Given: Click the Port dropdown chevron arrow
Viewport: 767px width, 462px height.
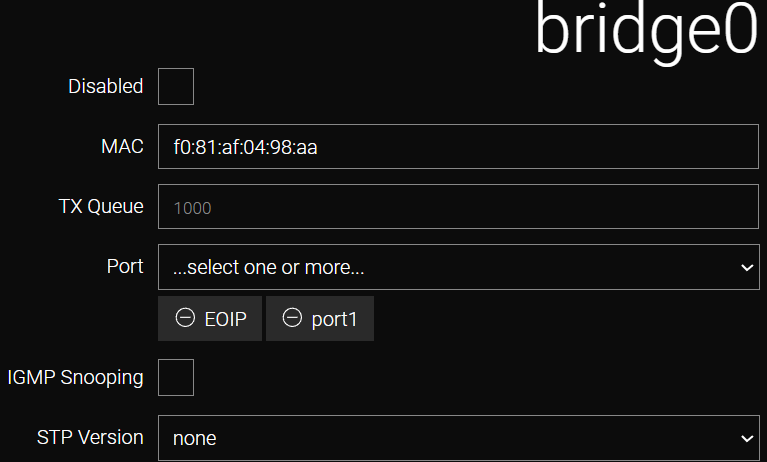Looking at the screenshot, I should point(746,268).
